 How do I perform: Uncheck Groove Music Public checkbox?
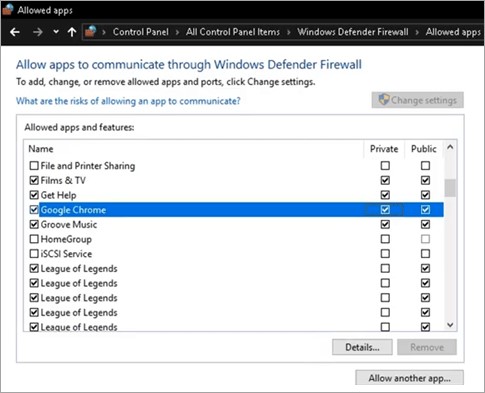tap(425, 224)
